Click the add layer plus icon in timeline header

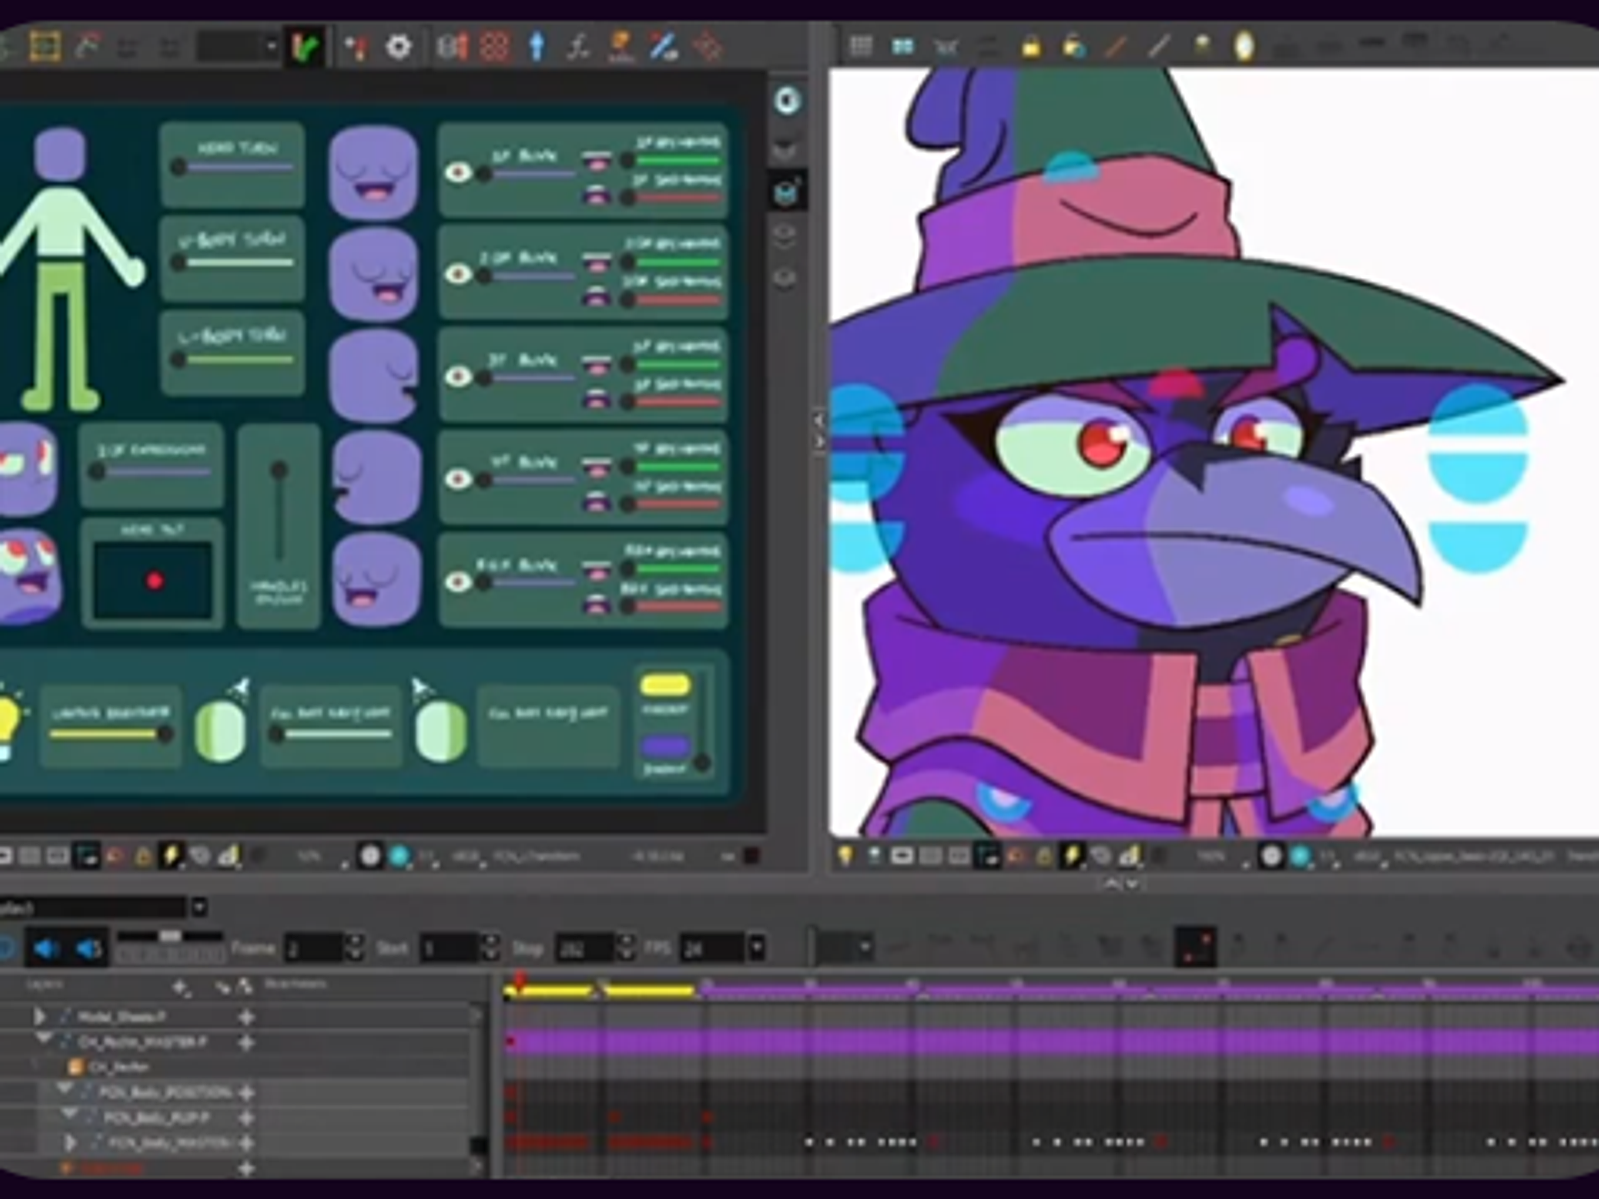[x=181, y=988]
